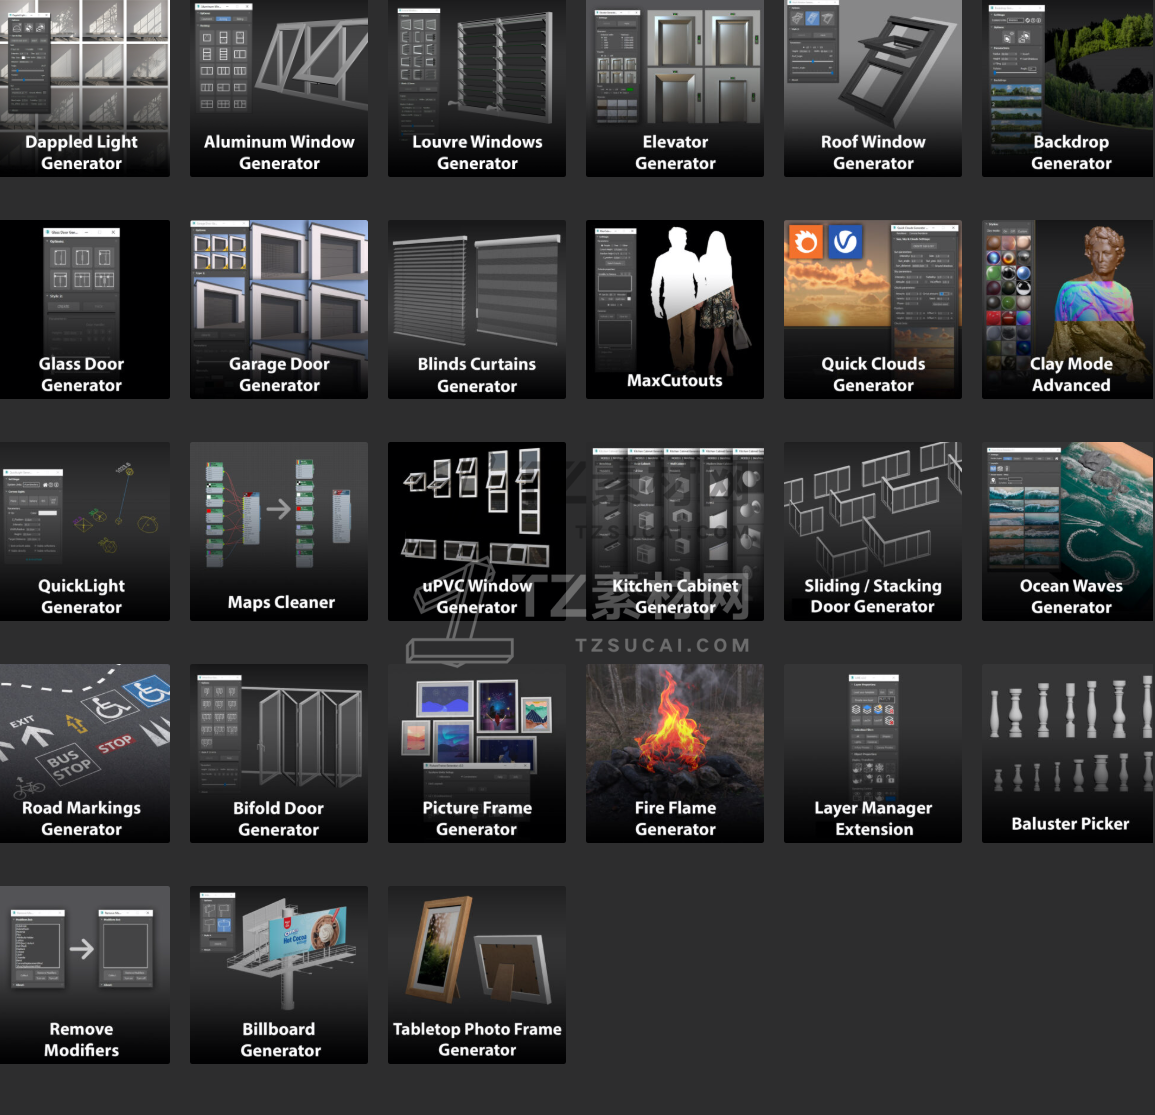Select the Maps Cleaner thumbnail
The height and width of the screenshot is (1115, 1155).
(279, 531)
